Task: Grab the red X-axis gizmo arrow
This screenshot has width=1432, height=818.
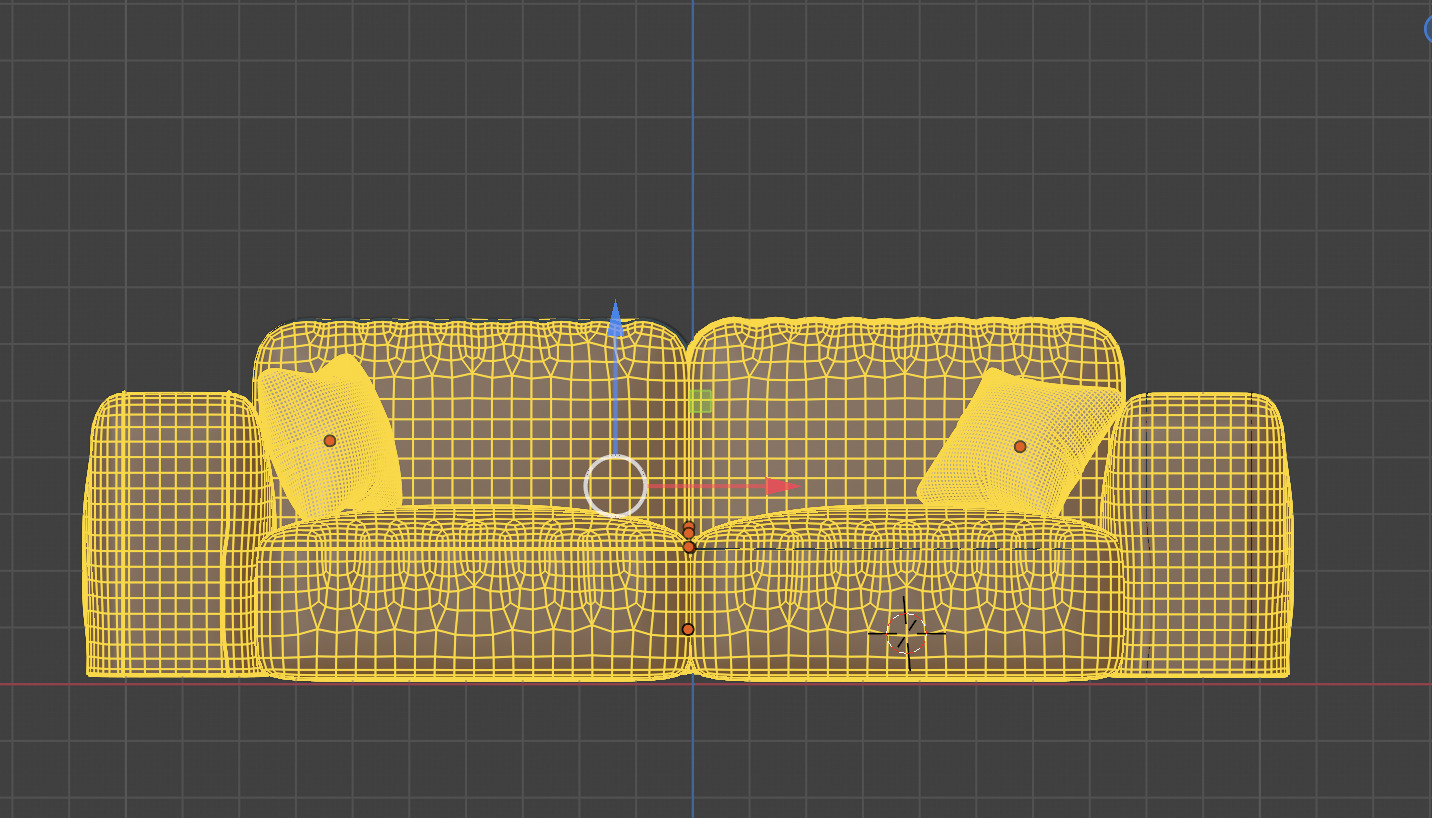Action: pyautogui.click(x=781, y=486)
